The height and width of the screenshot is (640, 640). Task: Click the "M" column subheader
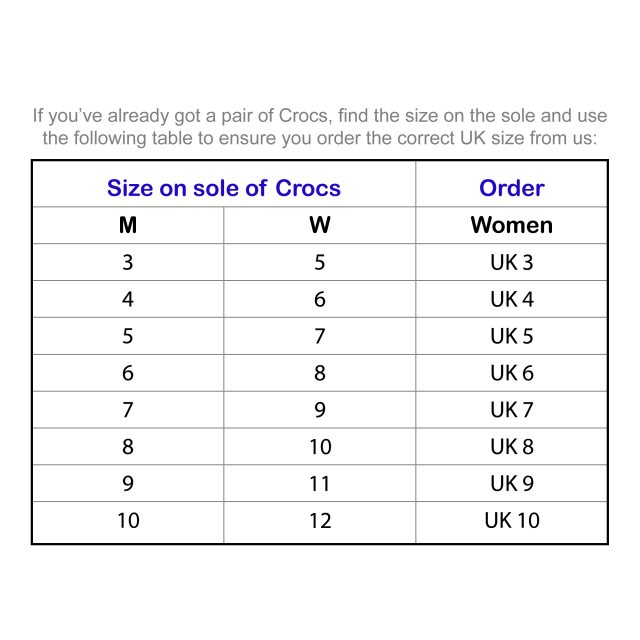[128, 225]
